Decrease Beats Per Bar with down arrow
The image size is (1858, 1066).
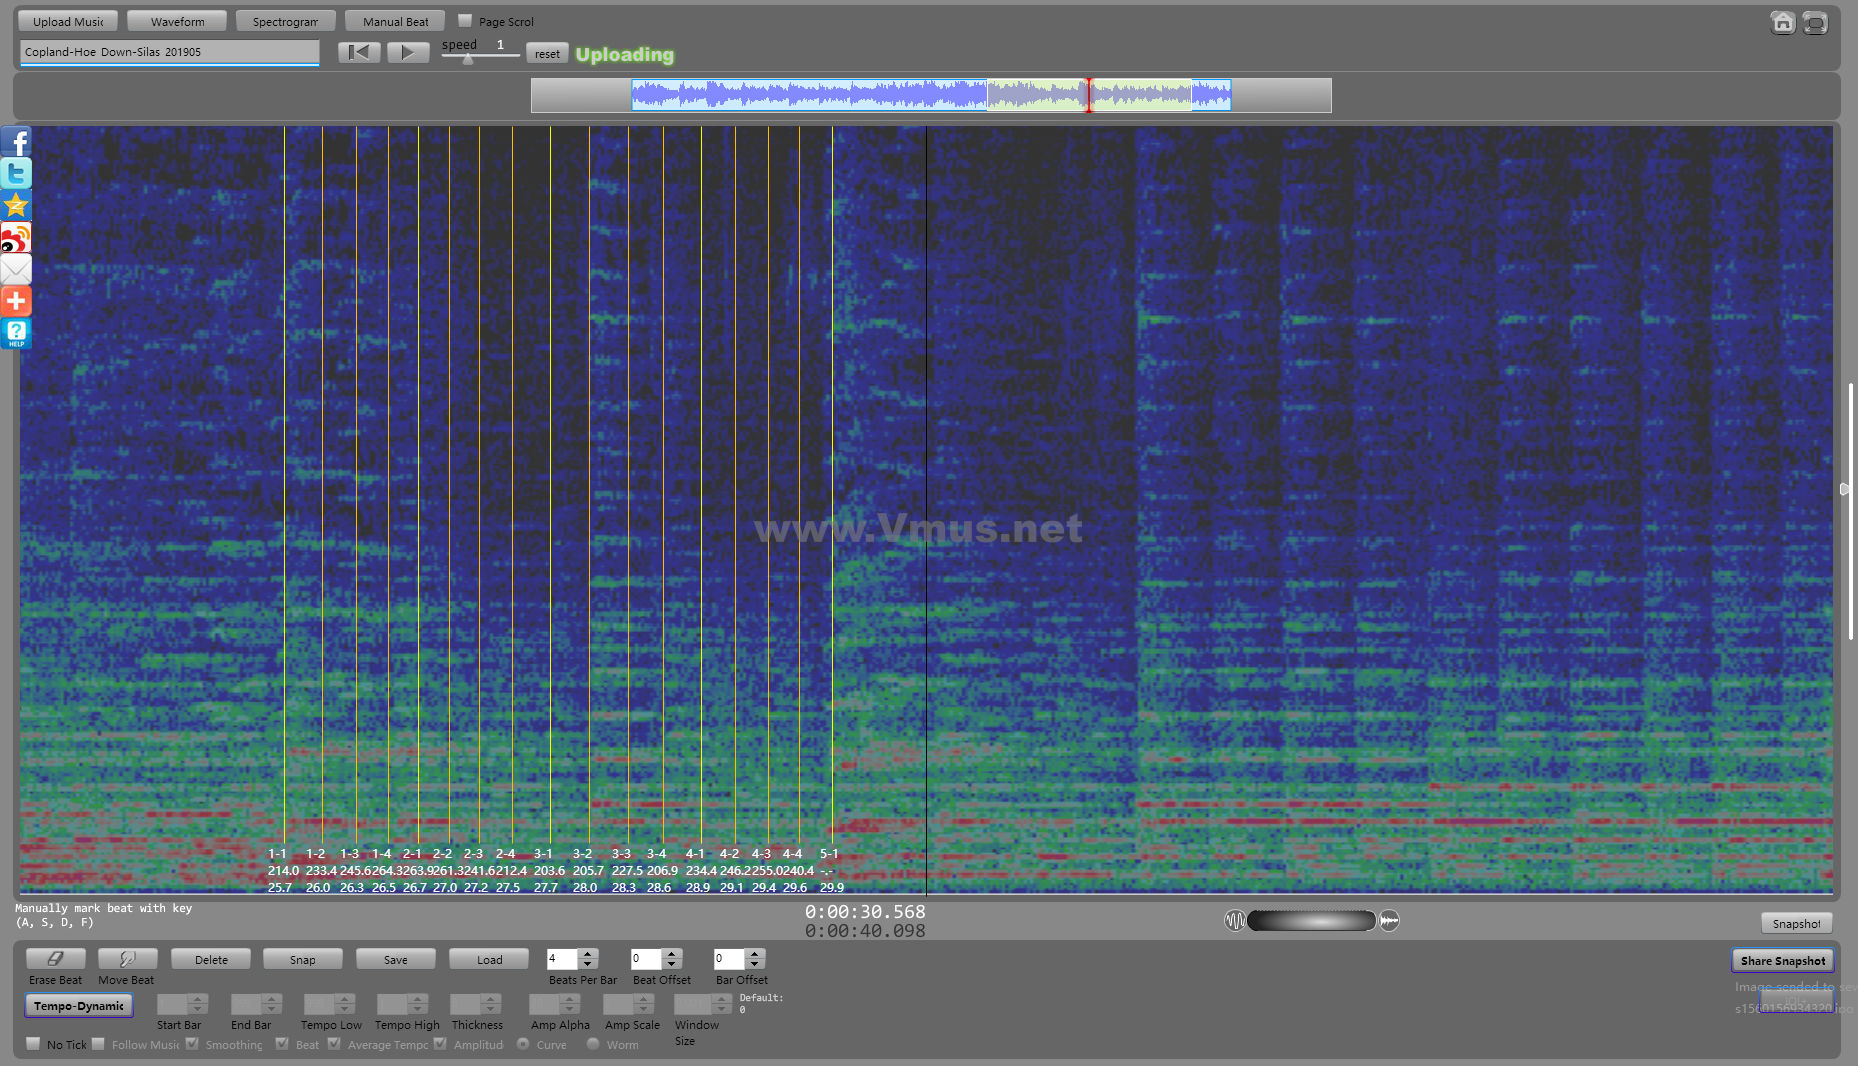click(588, 965)
